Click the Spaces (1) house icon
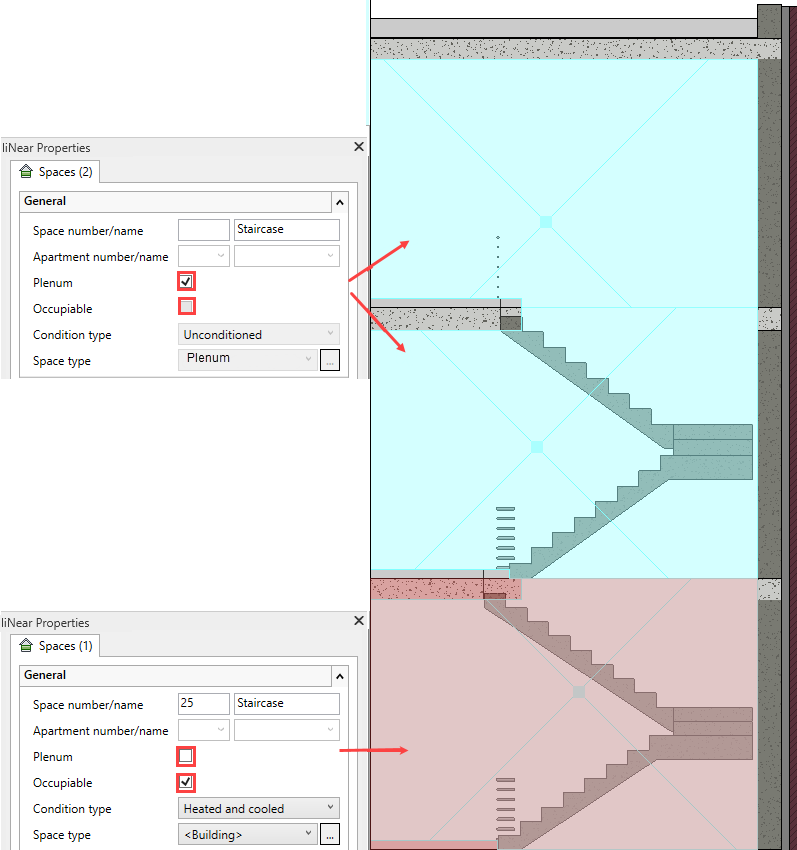Viewport: 797px width, 850px height. (26, 646)
